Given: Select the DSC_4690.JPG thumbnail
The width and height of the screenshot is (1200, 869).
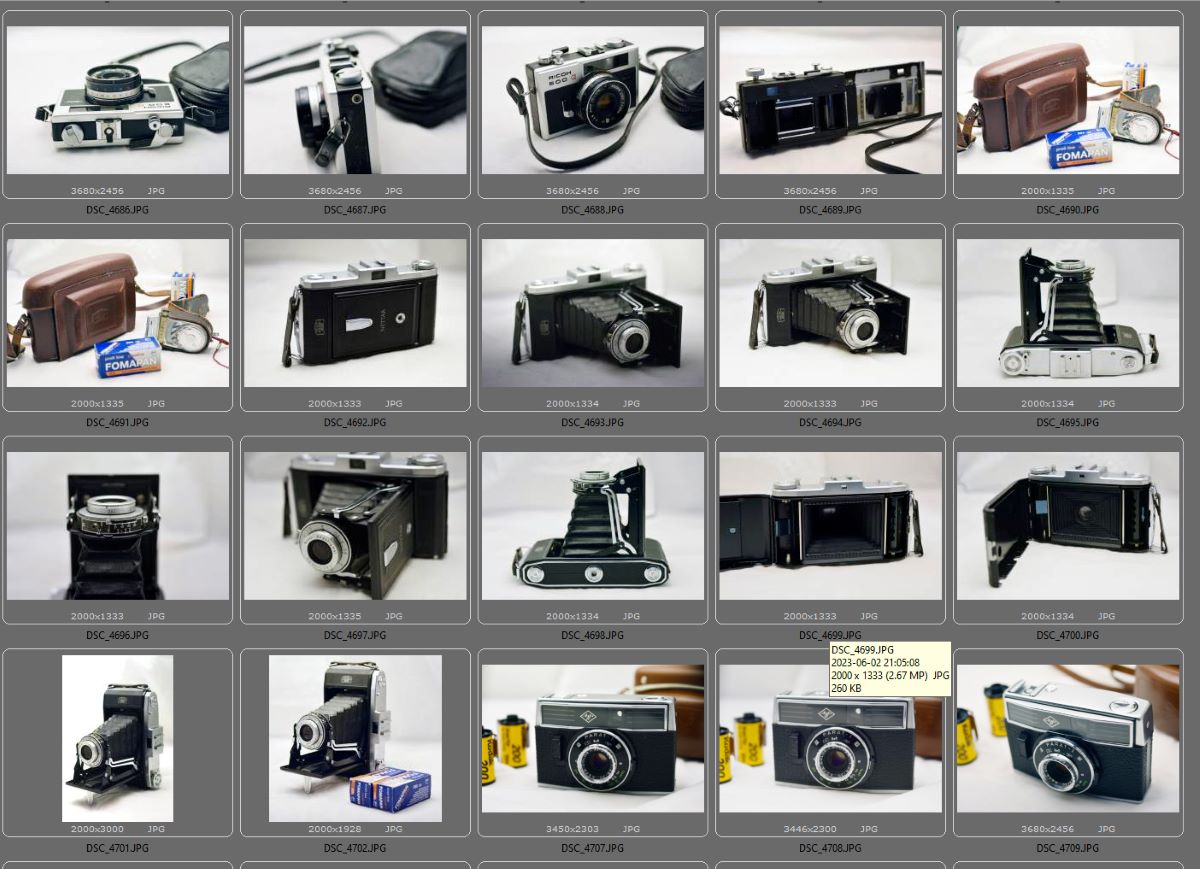Looking at the screenshot, I should pos(1068,100).
